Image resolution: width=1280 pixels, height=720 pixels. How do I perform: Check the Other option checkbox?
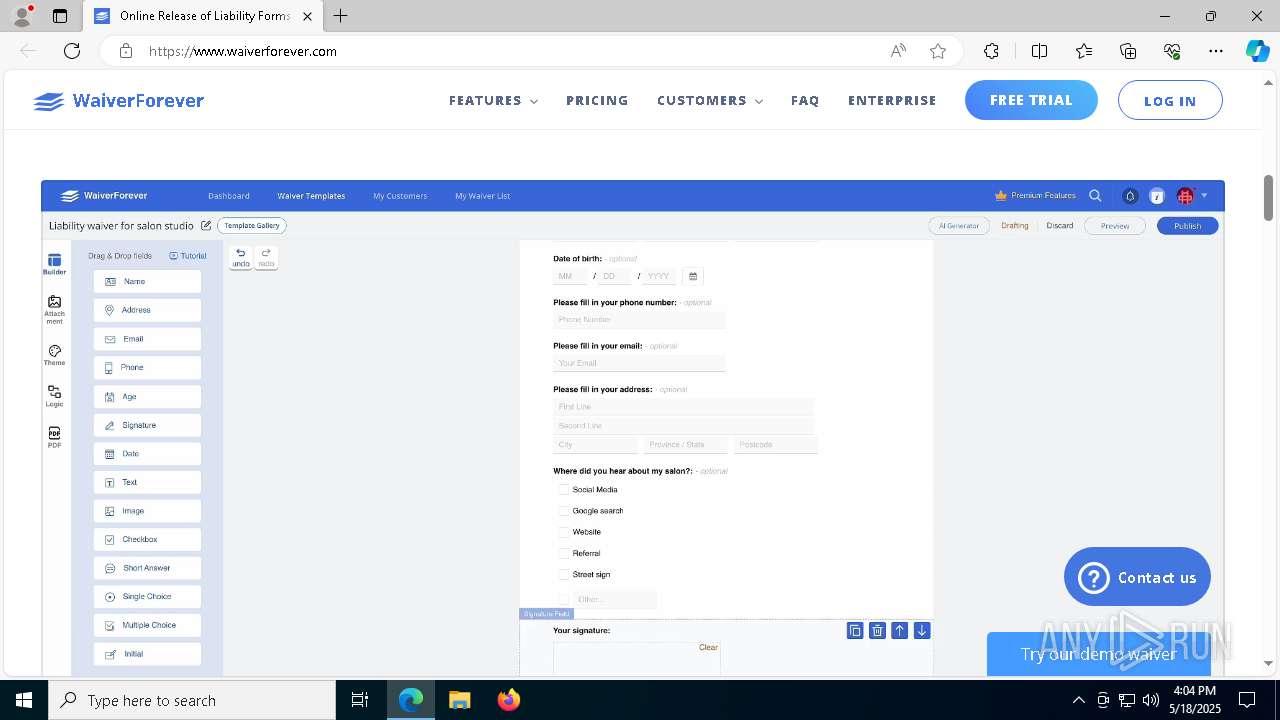pyautogui.click(x=564, y=599)
